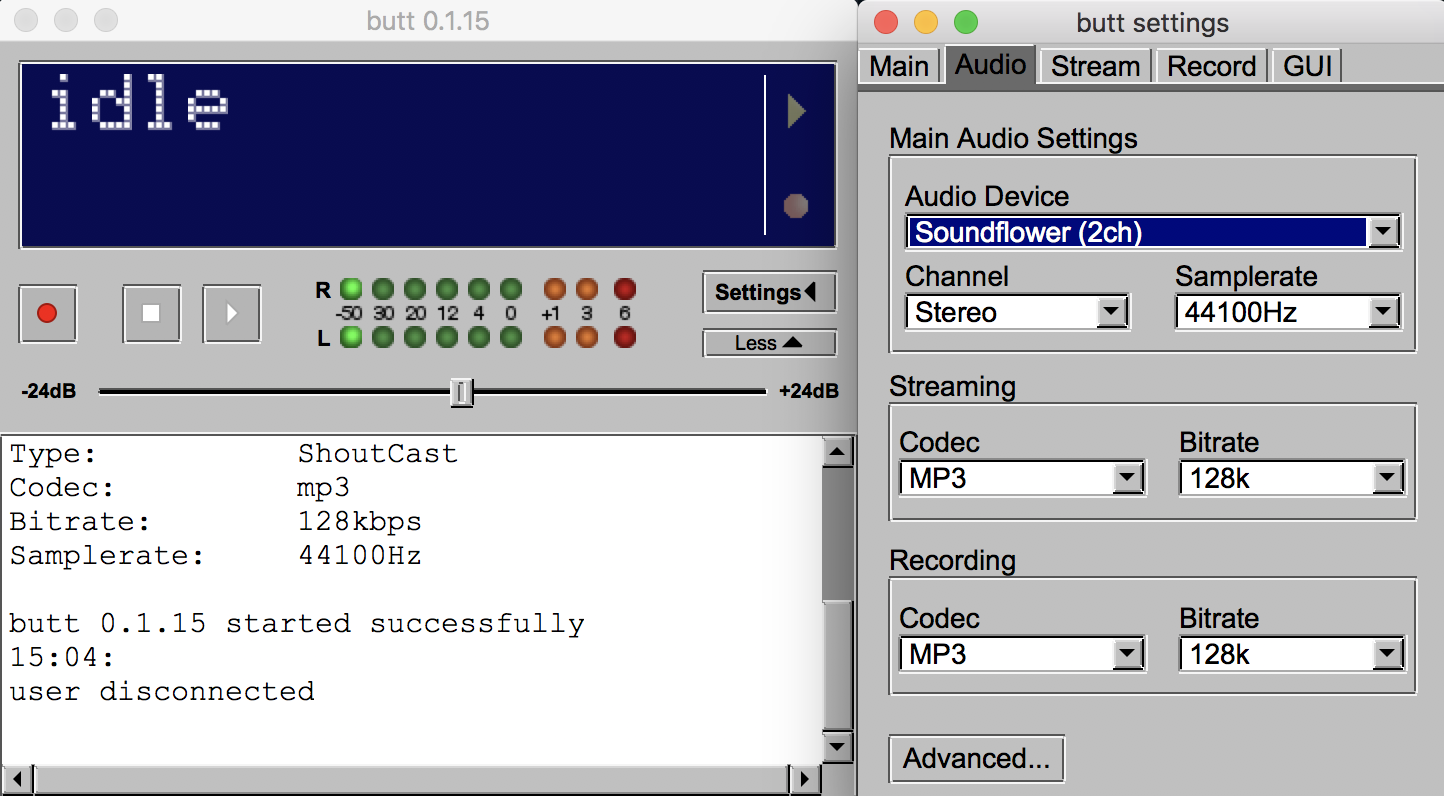Viewport: 1444px width, 796px height.
Task: Click the log horizontal scrollbar
Action: click(411, 778)
